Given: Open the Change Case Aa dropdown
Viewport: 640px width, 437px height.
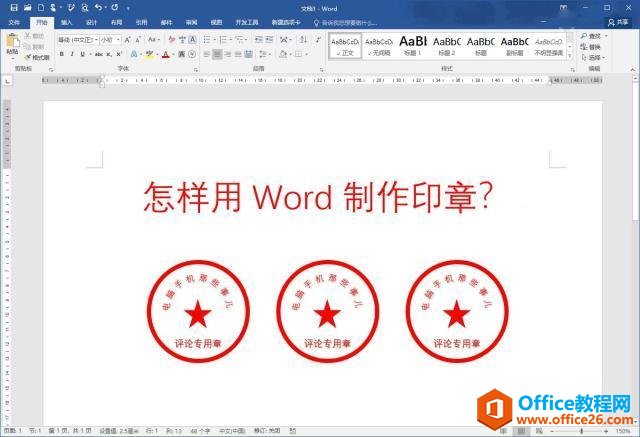Looking at the screenshot, I should (x=153, y=40).
